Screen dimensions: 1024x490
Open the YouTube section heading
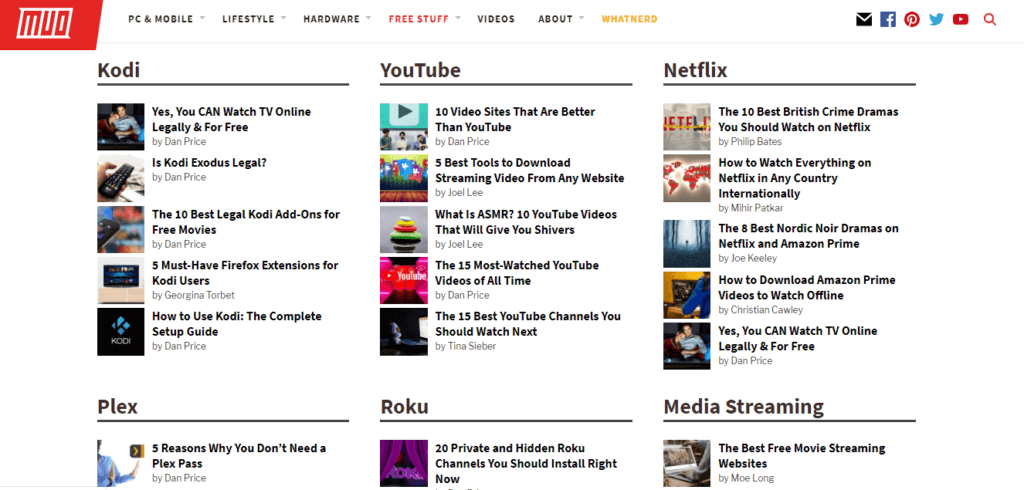coord(420,70)
